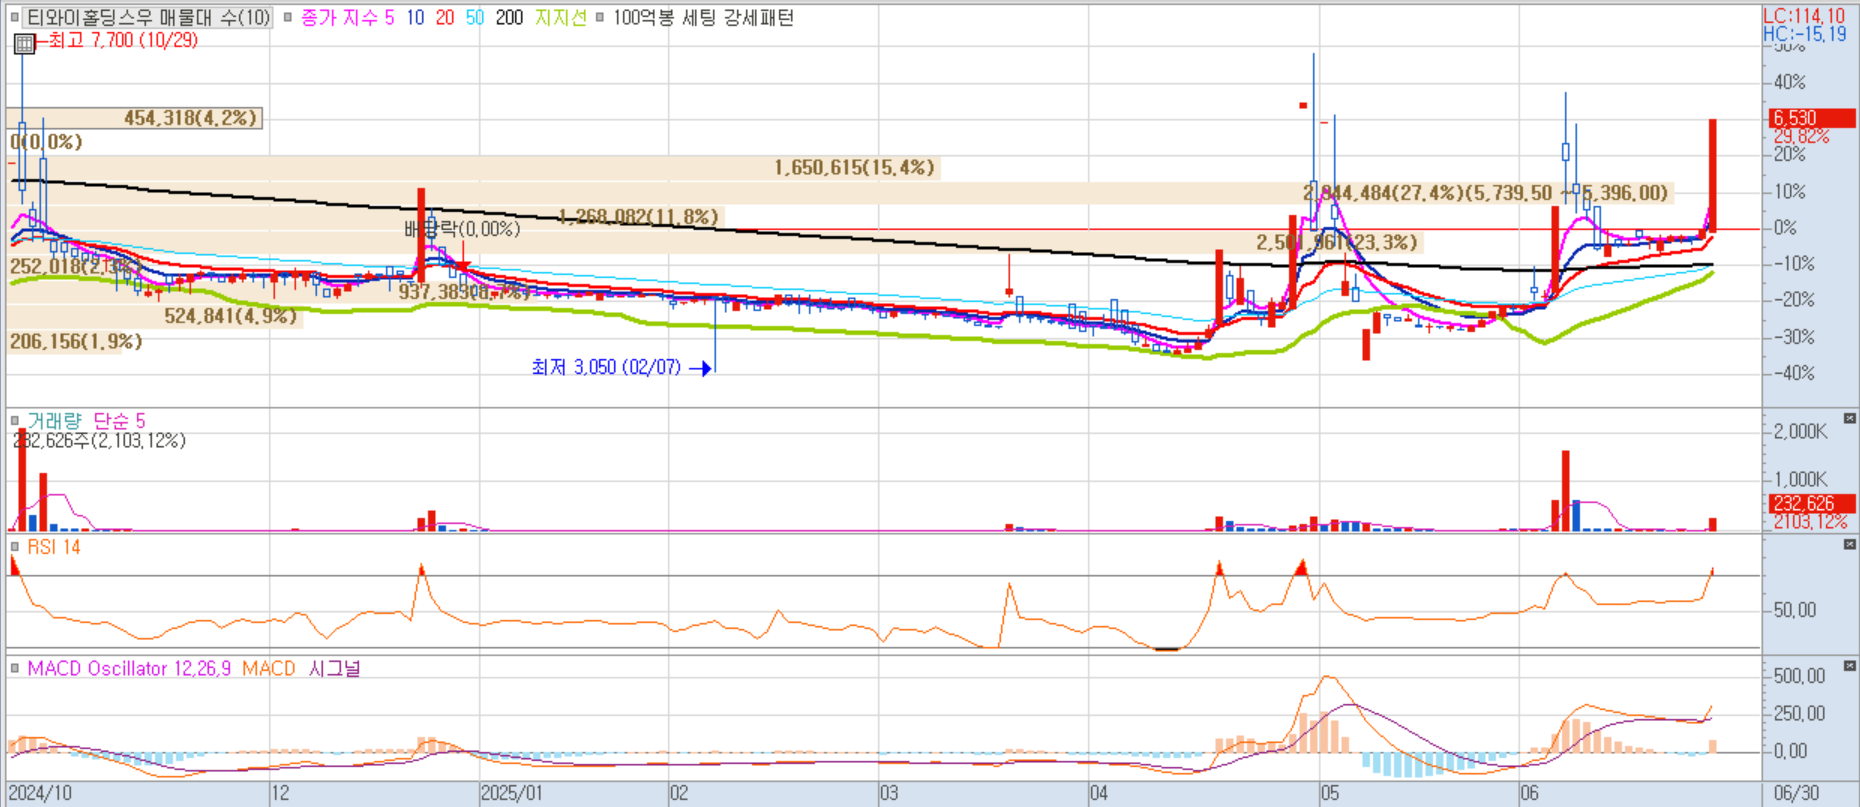Click the 206,156(1.9%) volume profile bar
Screen dimensions: 1860x807
pyautogui.click(x=76, y=341)
